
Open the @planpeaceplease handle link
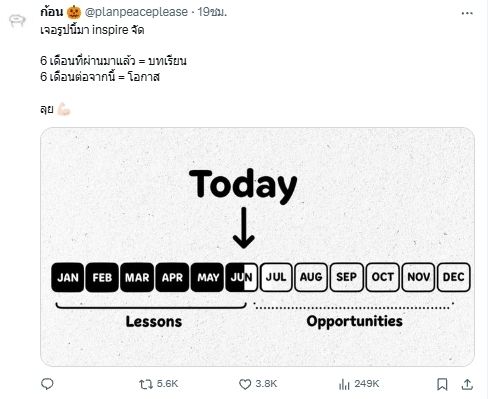(x=136, y=12)
